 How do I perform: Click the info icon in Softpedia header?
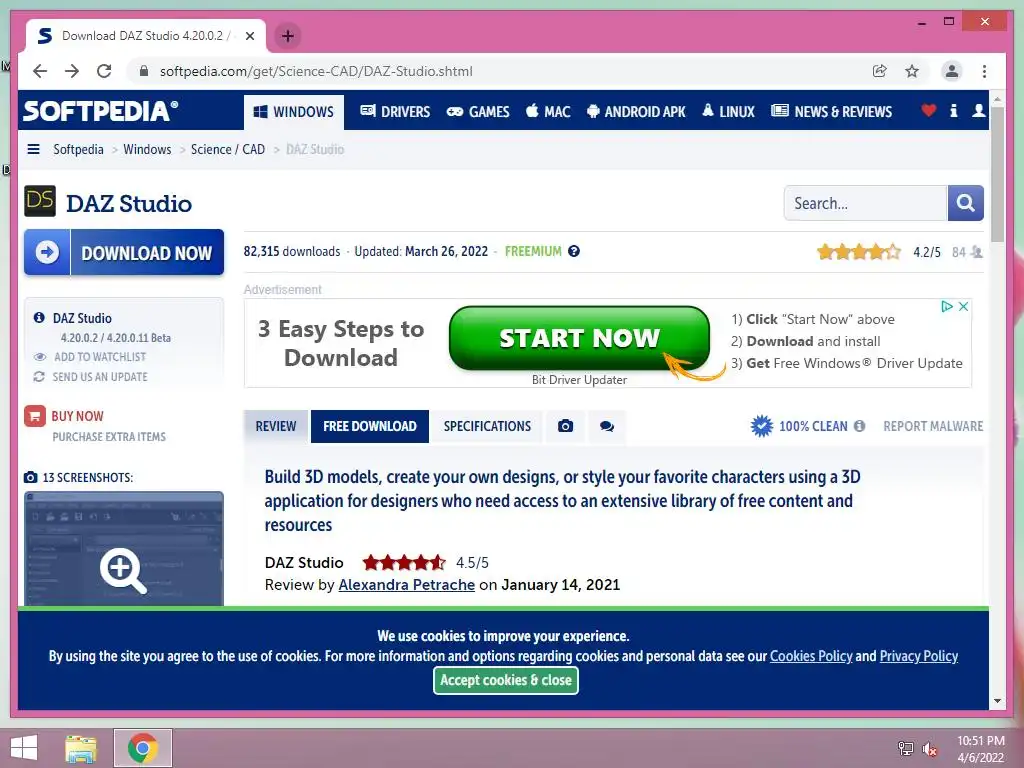click(x=953, y=110)
